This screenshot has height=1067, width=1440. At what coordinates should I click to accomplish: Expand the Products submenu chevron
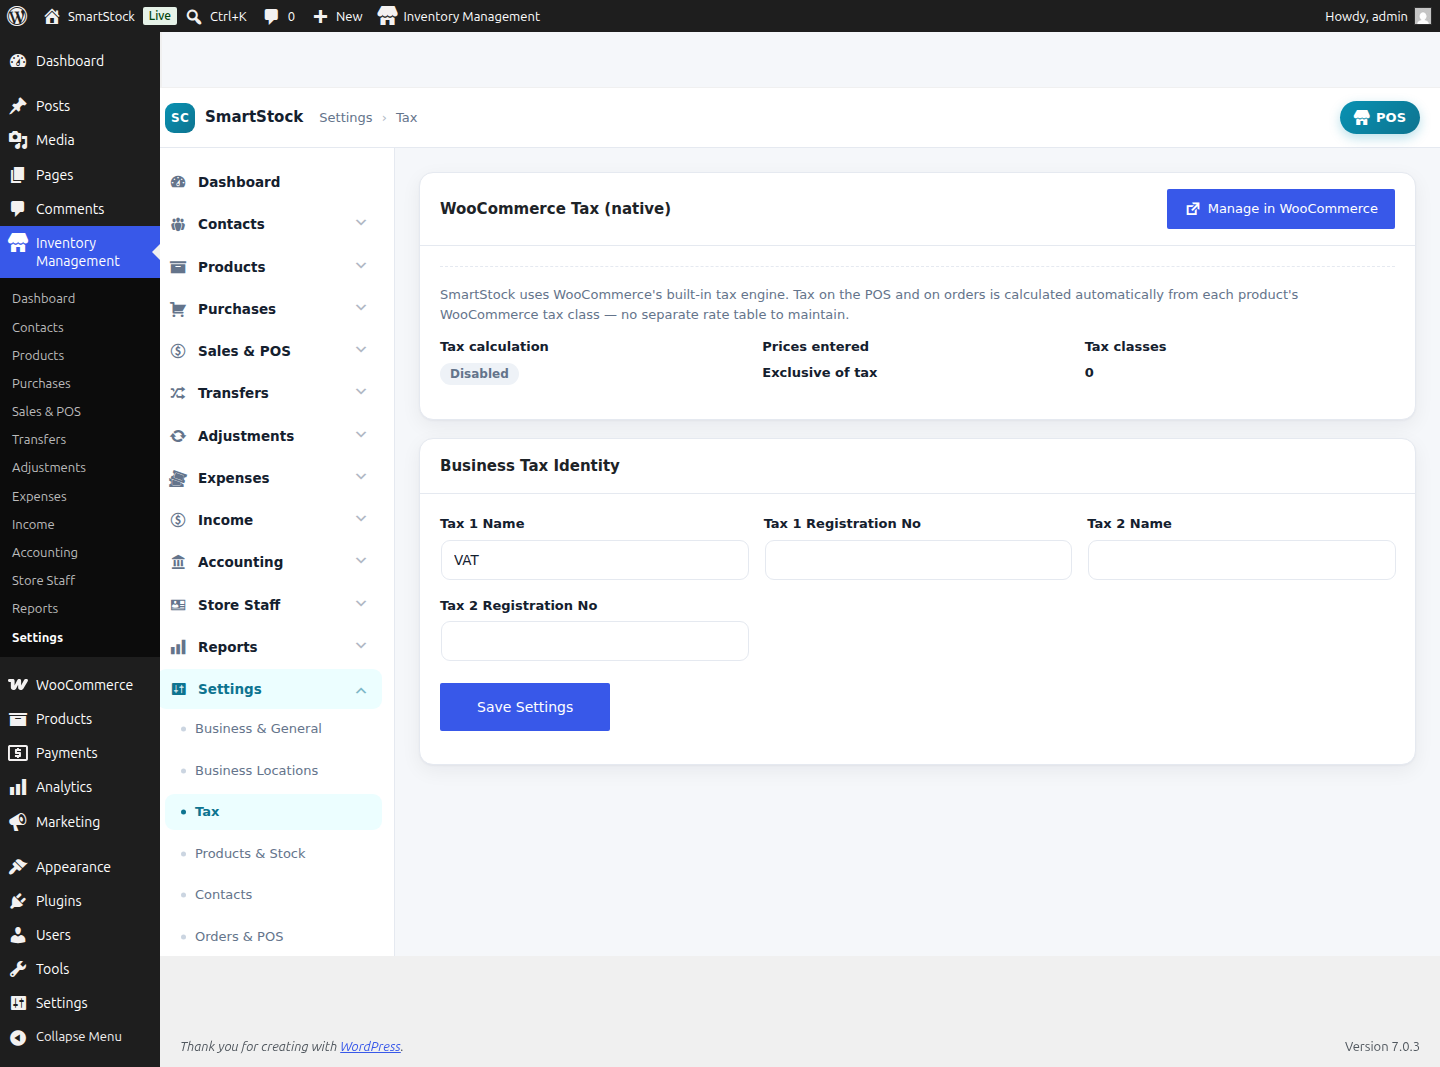(x=361, y=266)
